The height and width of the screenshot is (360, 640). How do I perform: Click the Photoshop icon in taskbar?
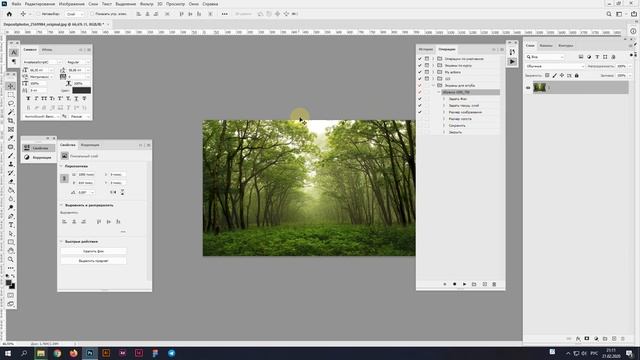click(x=90, y=353)
